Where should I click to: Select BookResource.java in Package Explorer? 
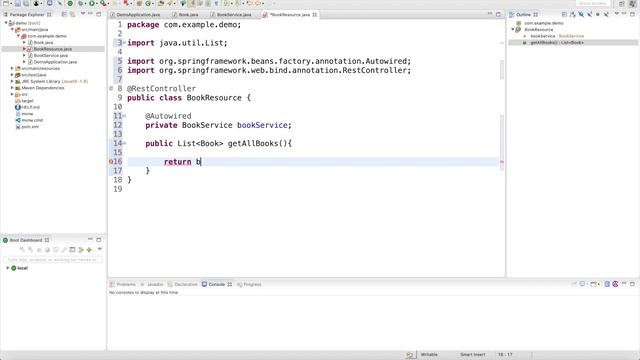[x=53, y=49]
